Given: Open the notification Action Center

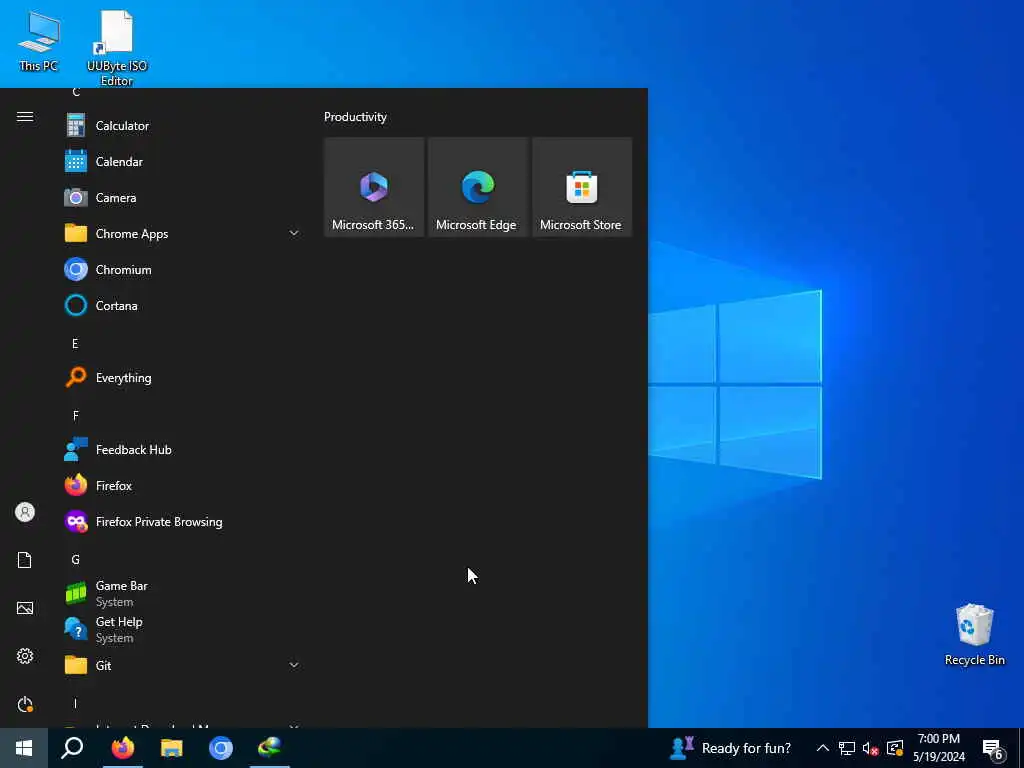Looking at the screenshot, I should click(x=993, y=749).
